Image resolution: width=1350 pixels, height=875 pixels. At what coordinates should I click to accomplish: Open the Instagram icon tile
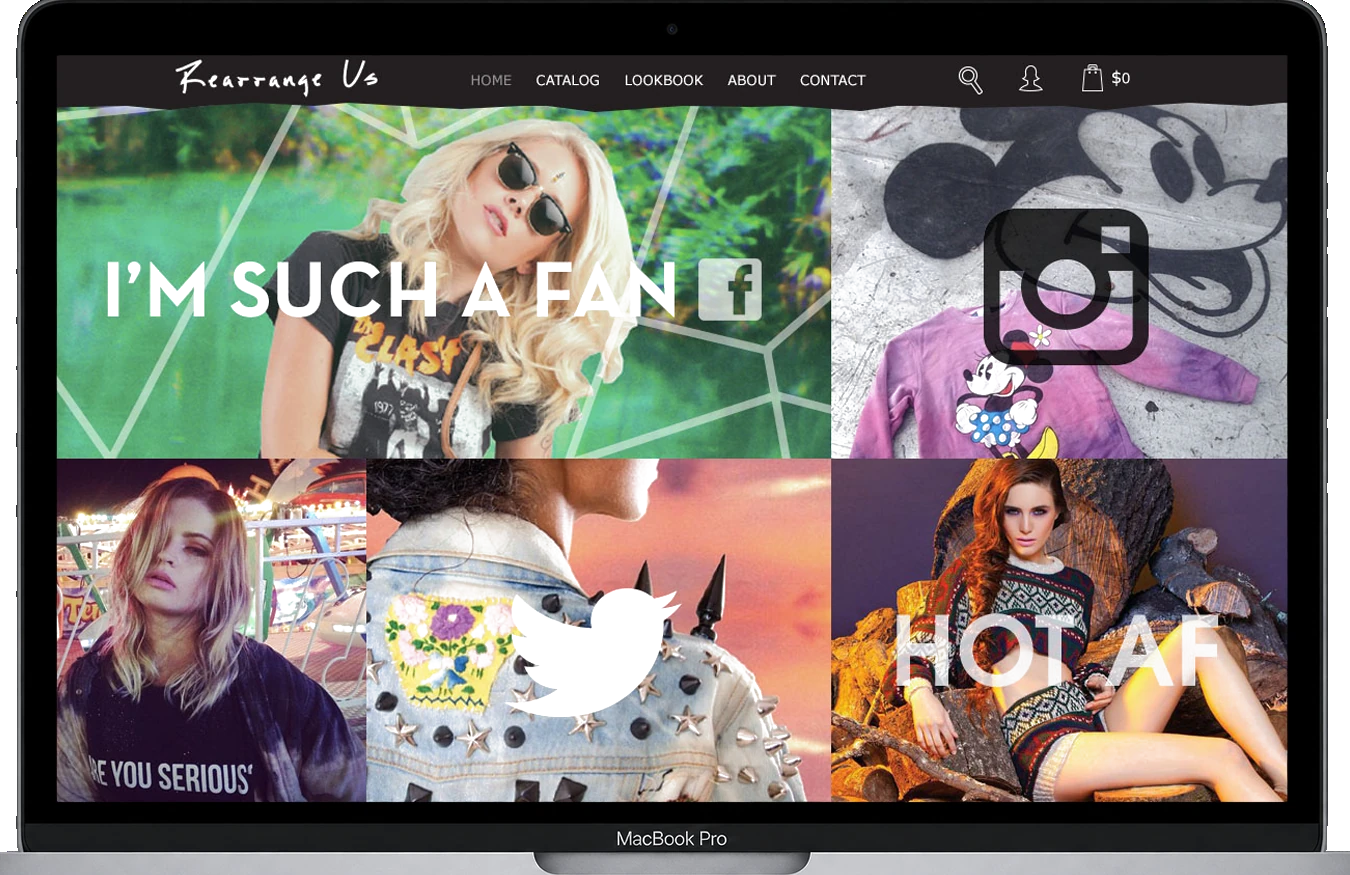(x=1066, y=286)
